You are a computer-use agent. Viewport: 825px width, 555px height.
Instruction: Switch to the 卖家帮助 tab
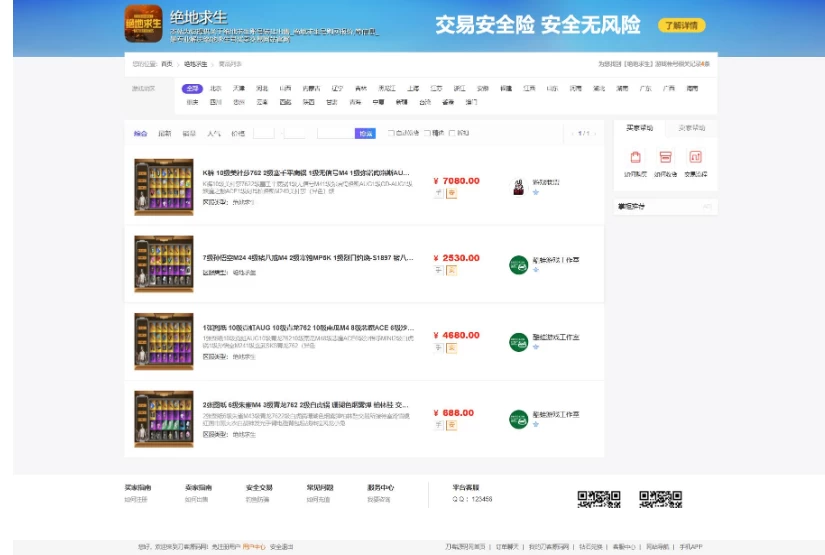pos(691,128)
